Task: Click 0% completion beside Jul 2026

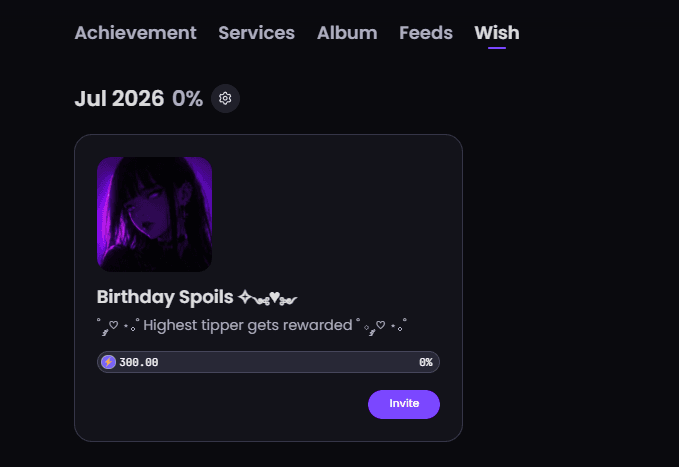Action: pyautogui.click(x=187, y=99)
